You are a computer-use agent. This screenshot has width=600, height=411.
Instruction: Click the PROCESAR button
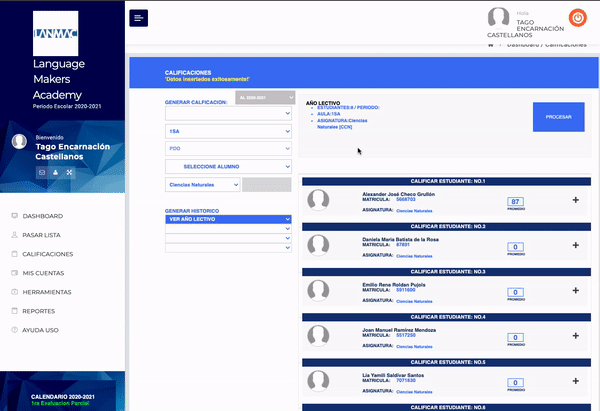(x=558, y=117)
